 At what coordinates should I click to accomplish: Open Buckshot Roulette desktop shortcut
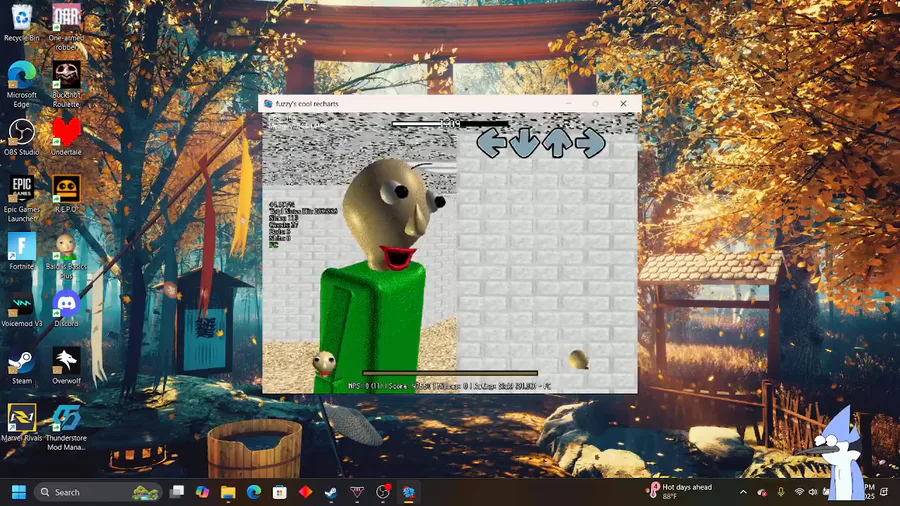click(x=66, y=84)
